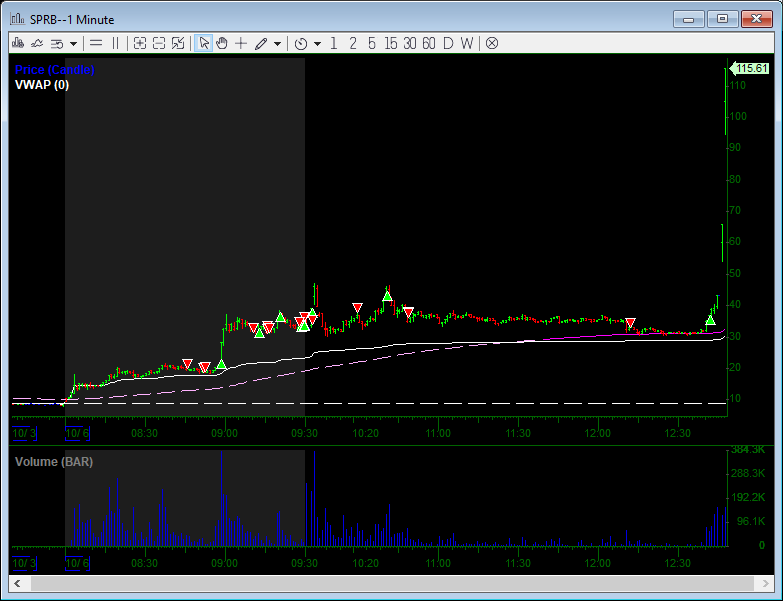This screenshot has height=601, width=783.
Task: Click the zoom to fit icon
Action: click(178, 43)
